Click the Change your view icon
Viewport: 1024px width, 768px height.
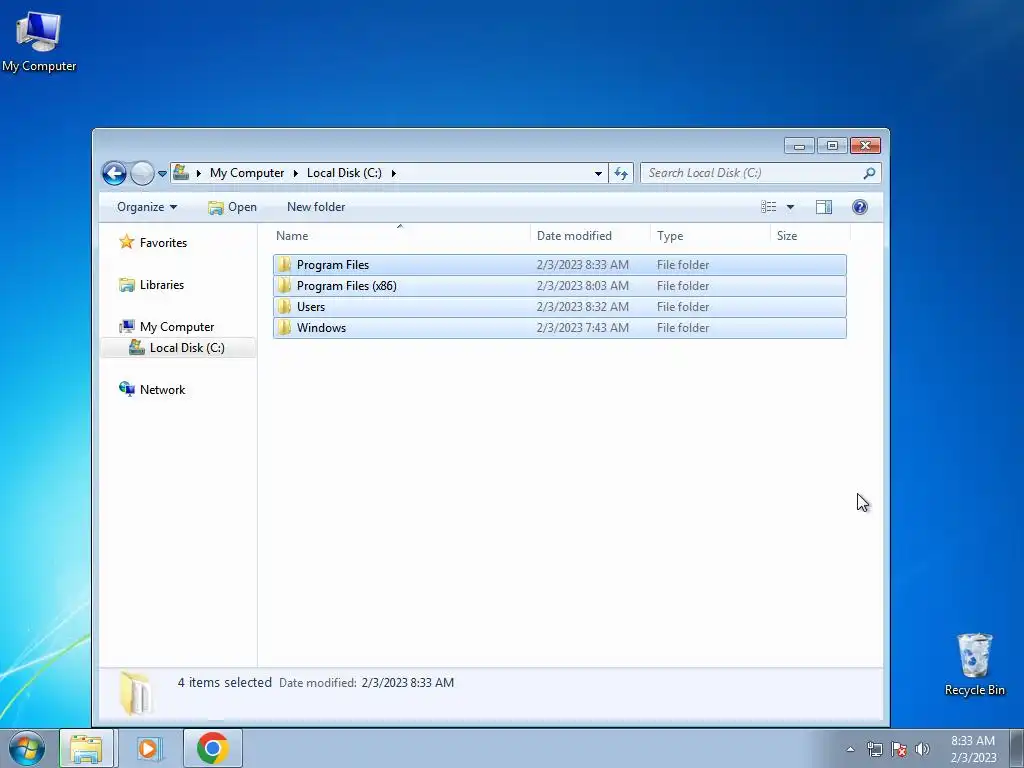769,207
